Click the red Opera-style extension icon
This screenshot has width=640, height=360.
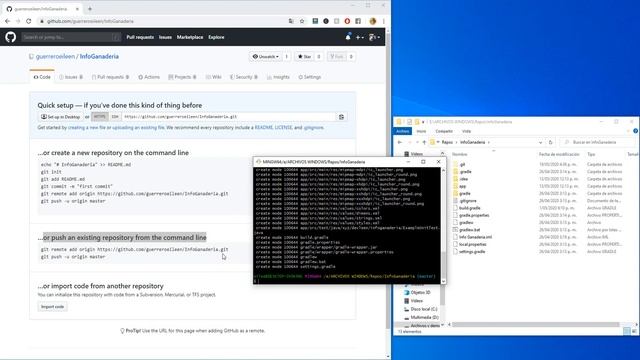click(347, 21)
